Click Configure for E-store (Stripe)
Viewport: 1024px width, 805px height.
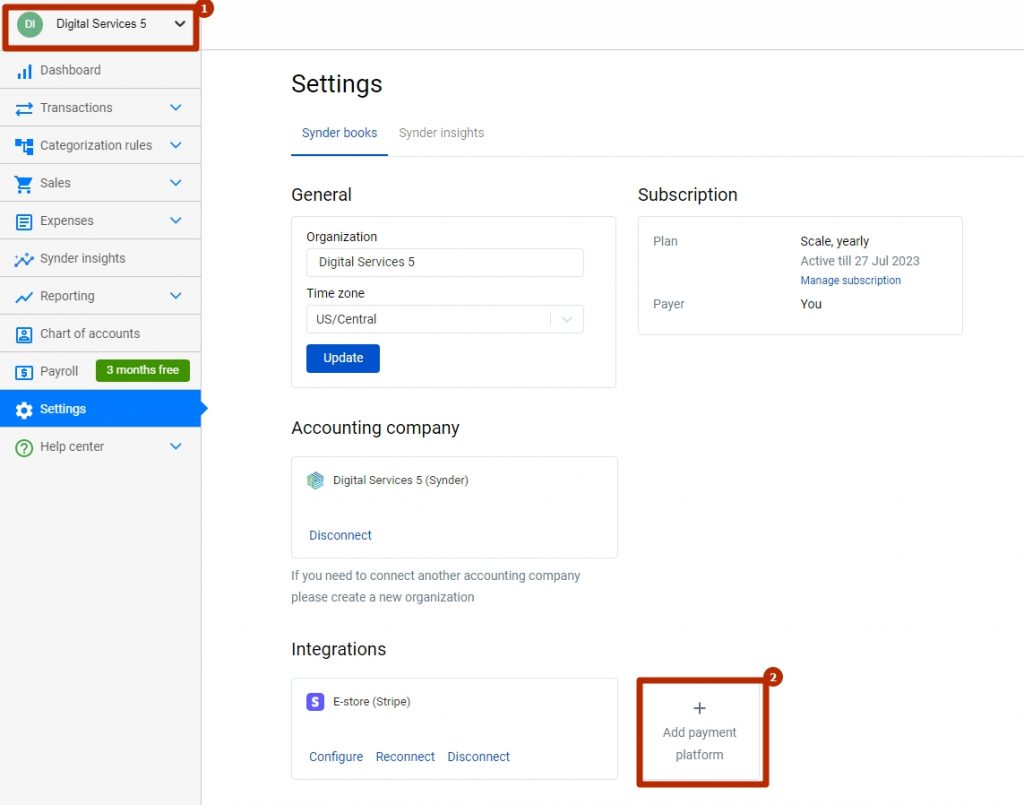tap(336, 757)
